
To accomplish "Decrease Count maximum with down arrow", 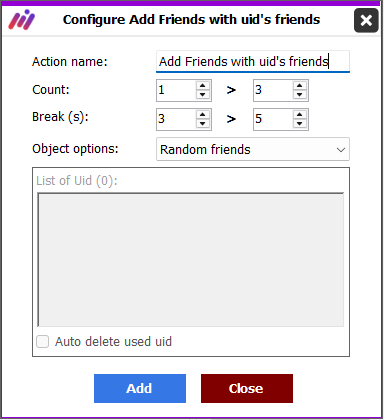I will pyautogui.click(x=299, y=95).
